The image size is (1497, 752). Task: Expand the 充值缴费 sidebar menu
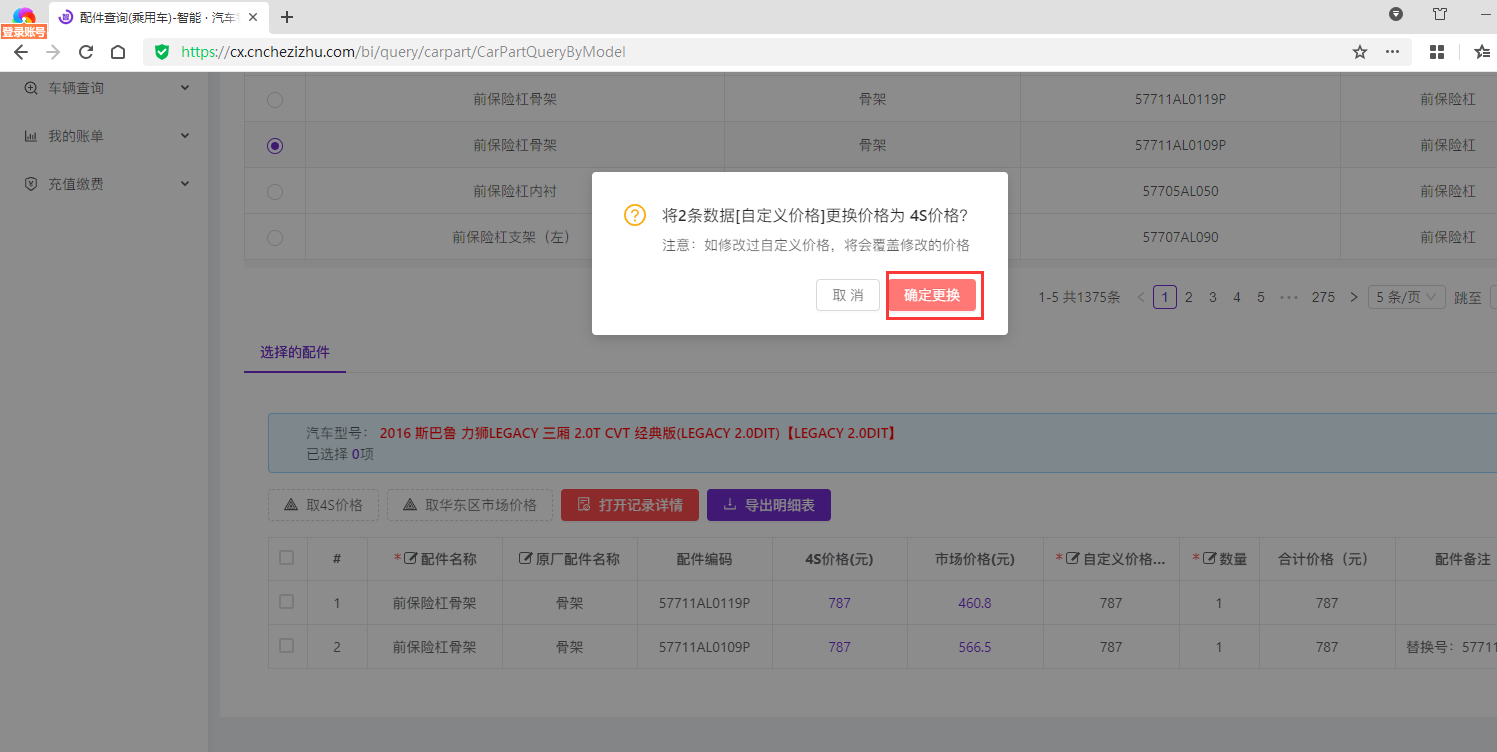point(185,184)
